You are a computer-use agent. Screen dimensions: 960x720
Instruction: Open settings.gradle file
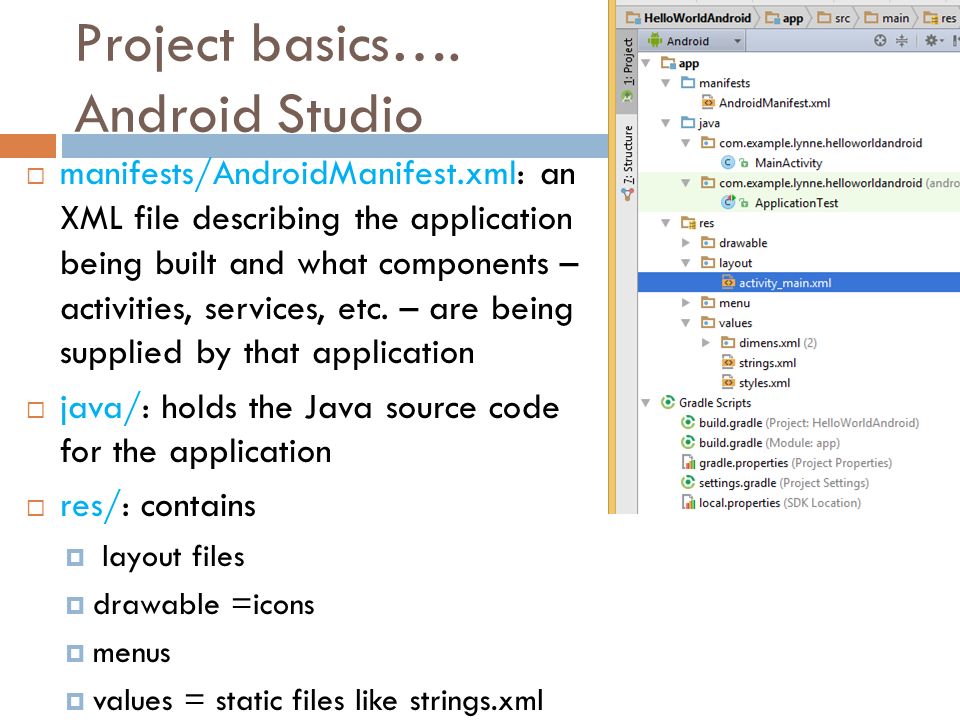784,482
